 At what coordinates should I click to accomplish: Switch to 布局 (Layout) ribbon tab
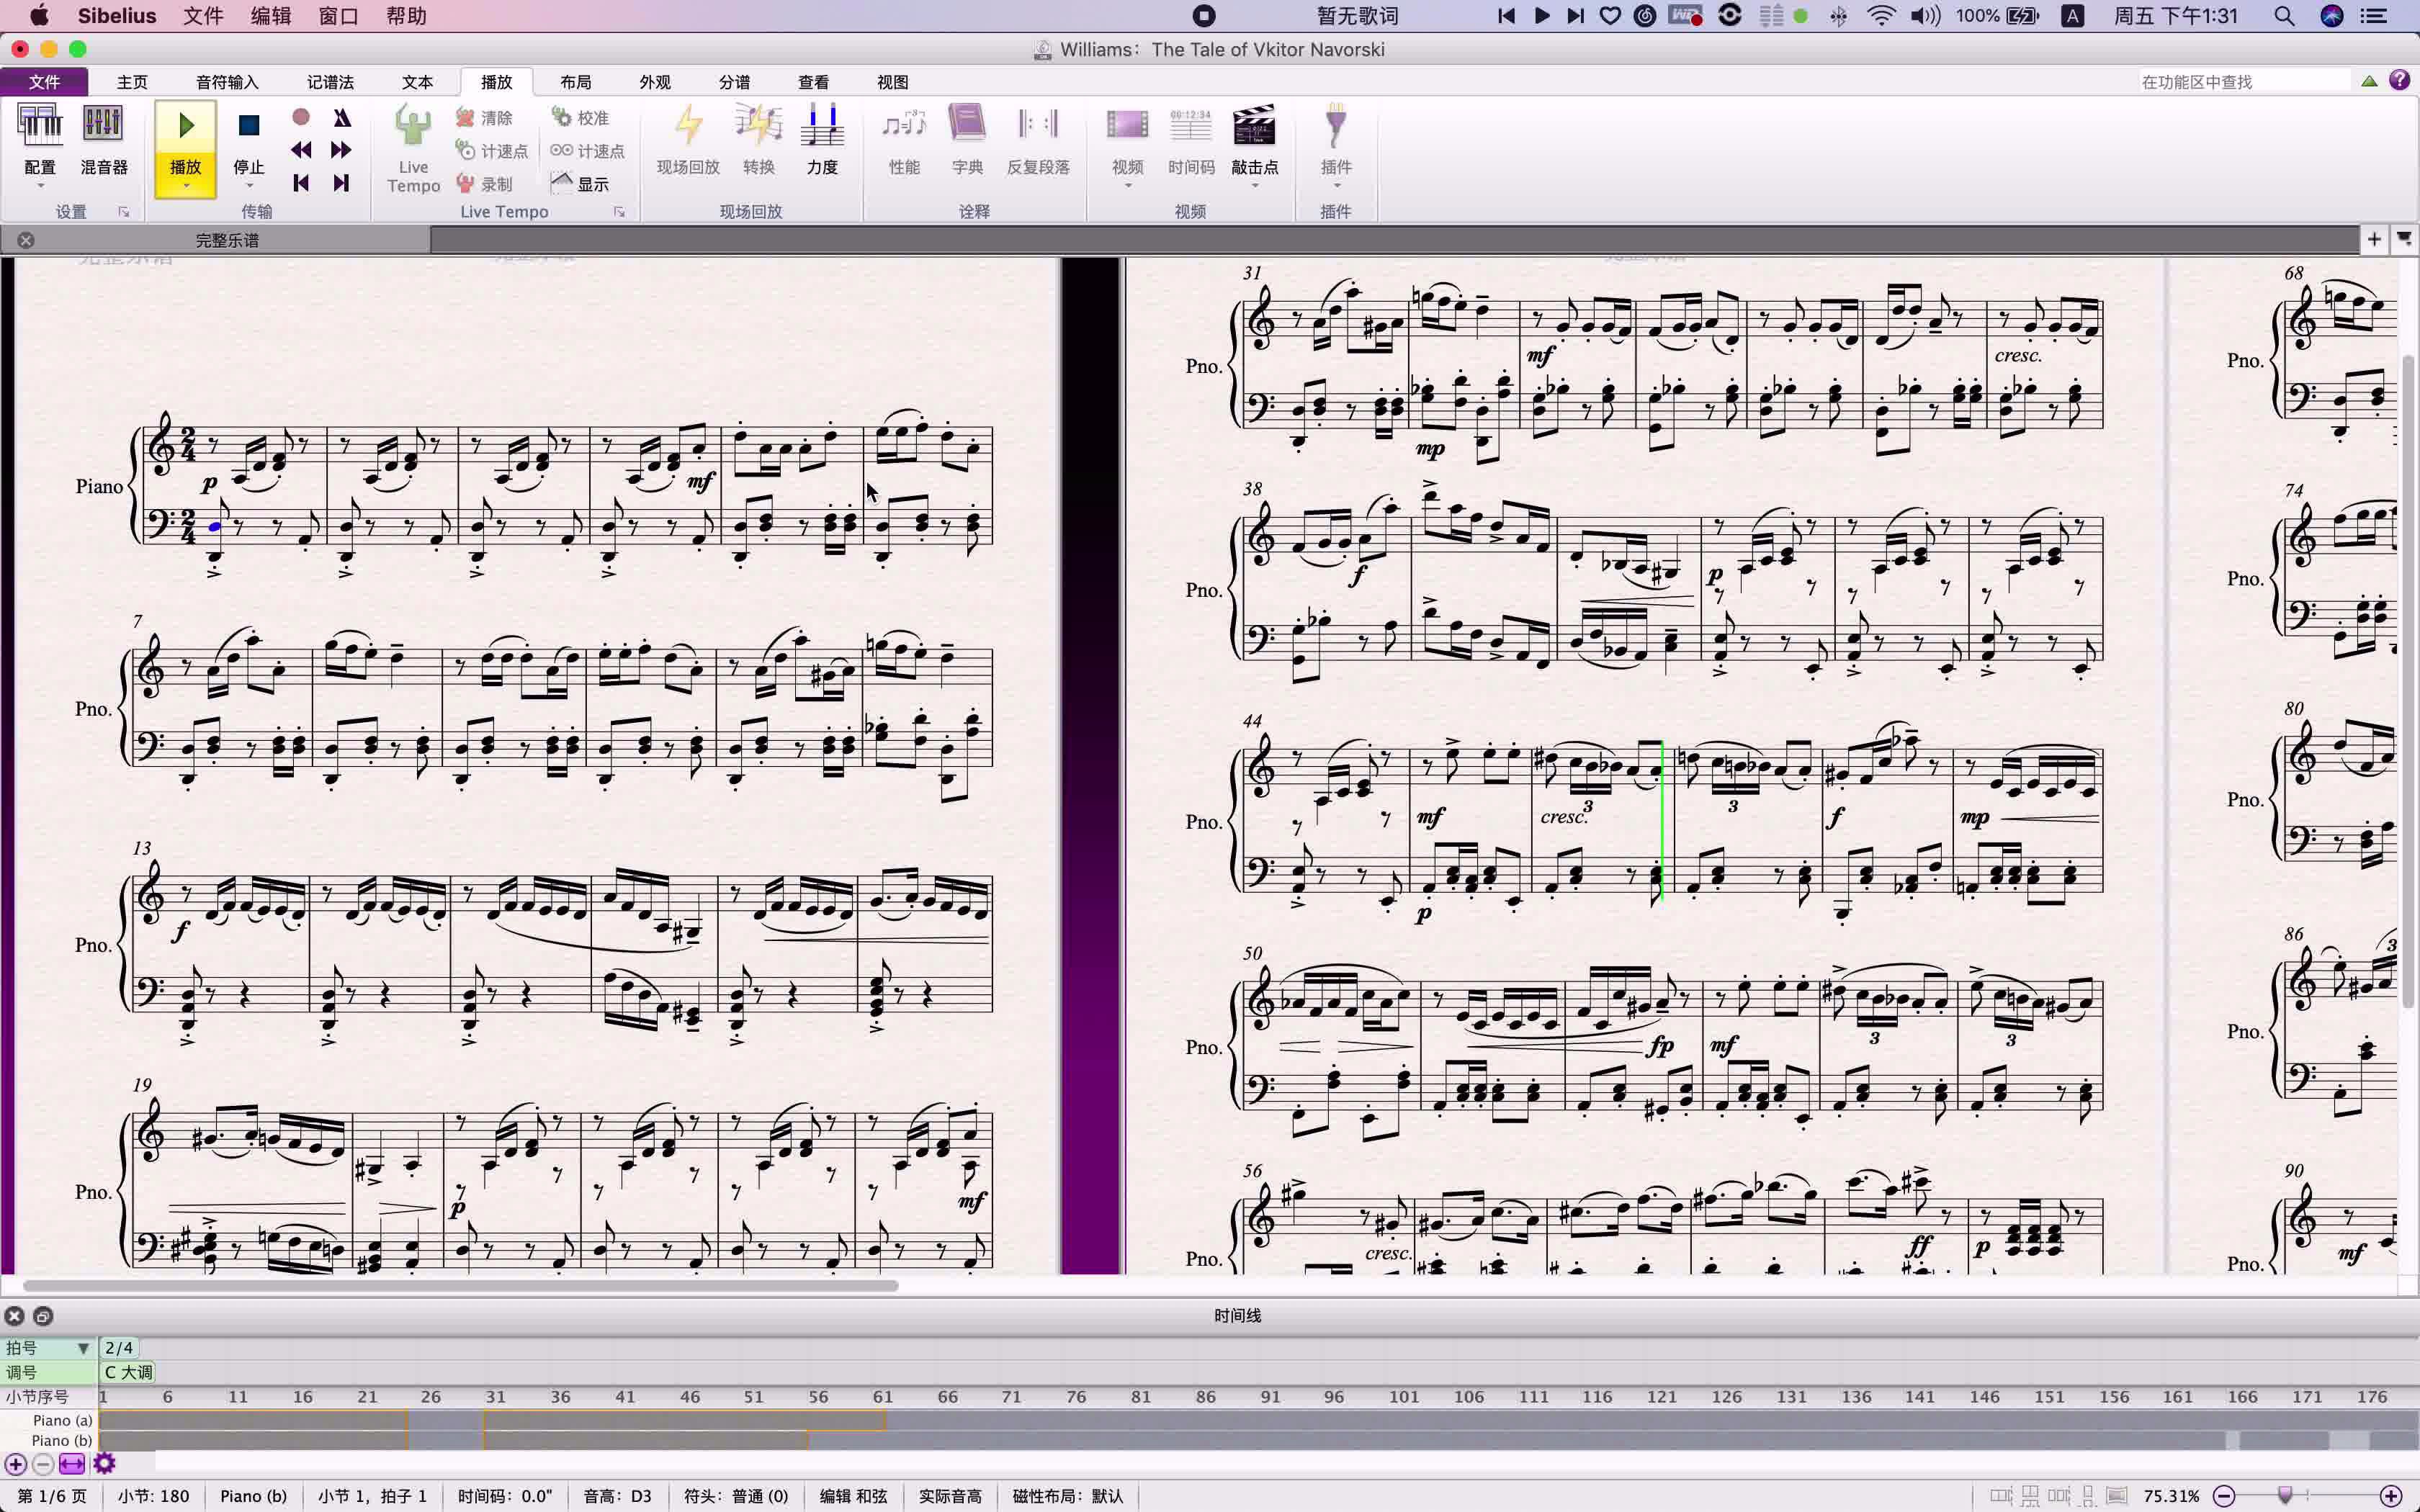point(576,82)
